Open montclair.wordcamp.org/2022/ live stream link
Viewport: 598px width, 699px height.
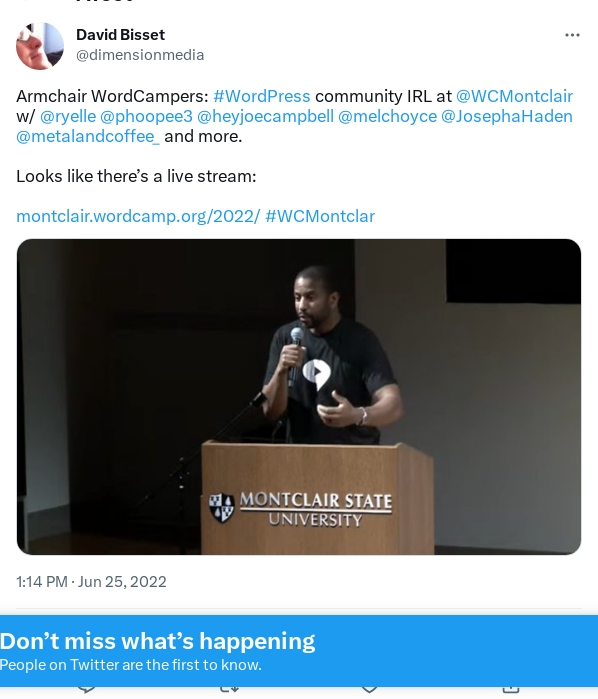click(x=138, y=216)
